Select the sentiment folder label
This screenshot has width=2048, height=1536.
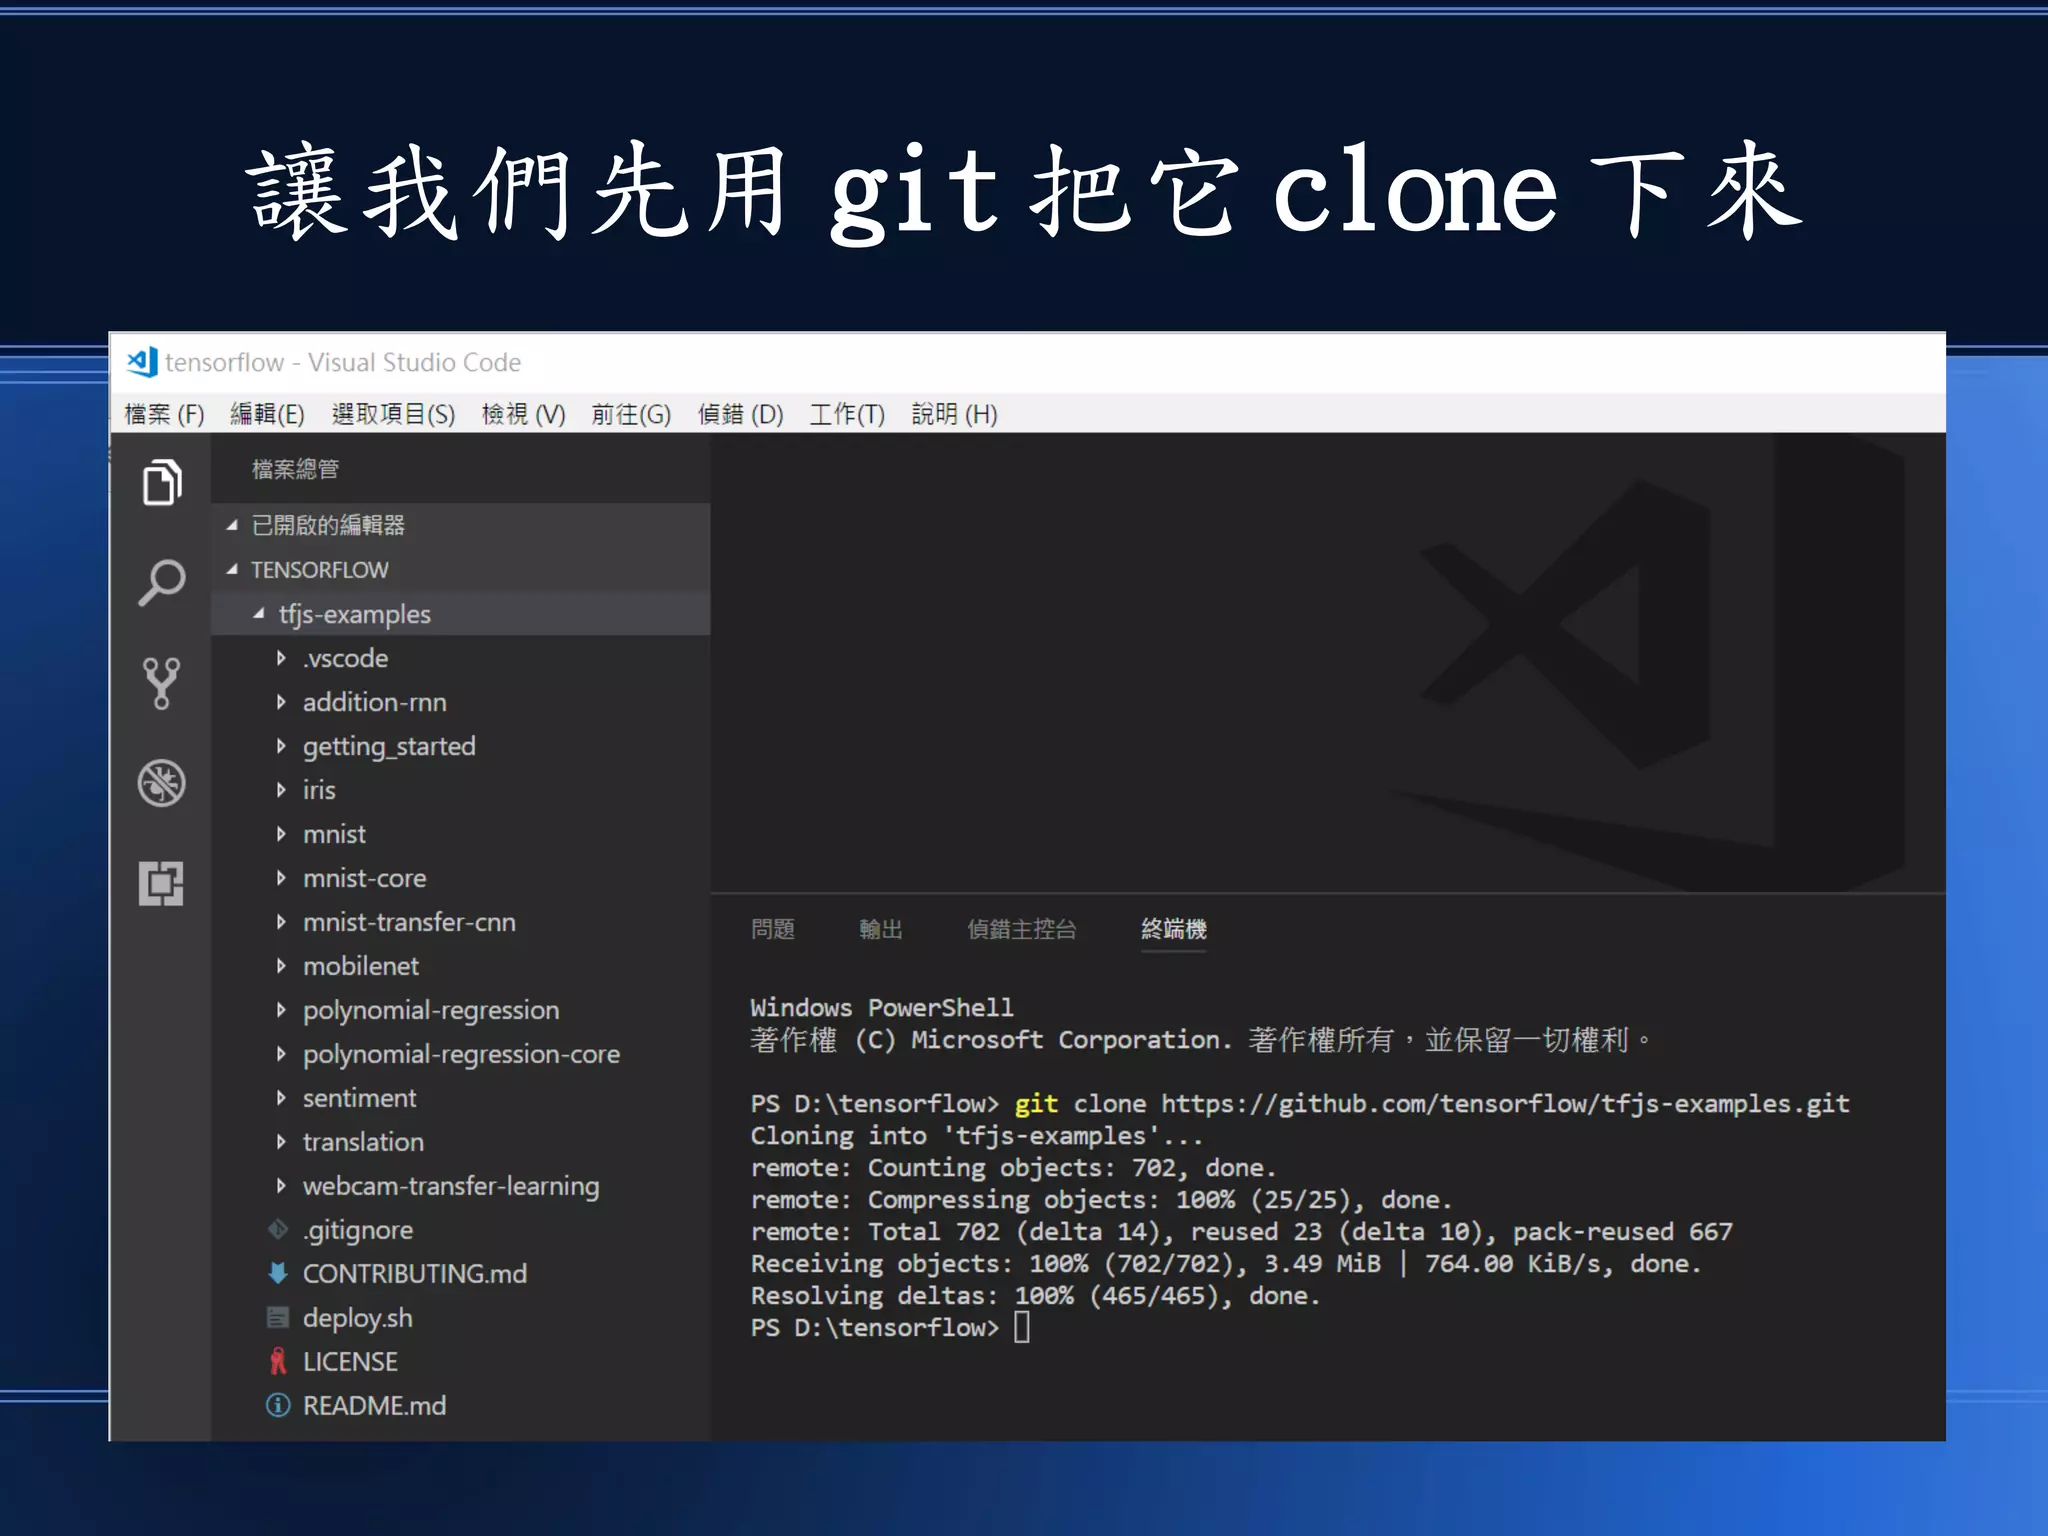click(x=359, y=1097)
